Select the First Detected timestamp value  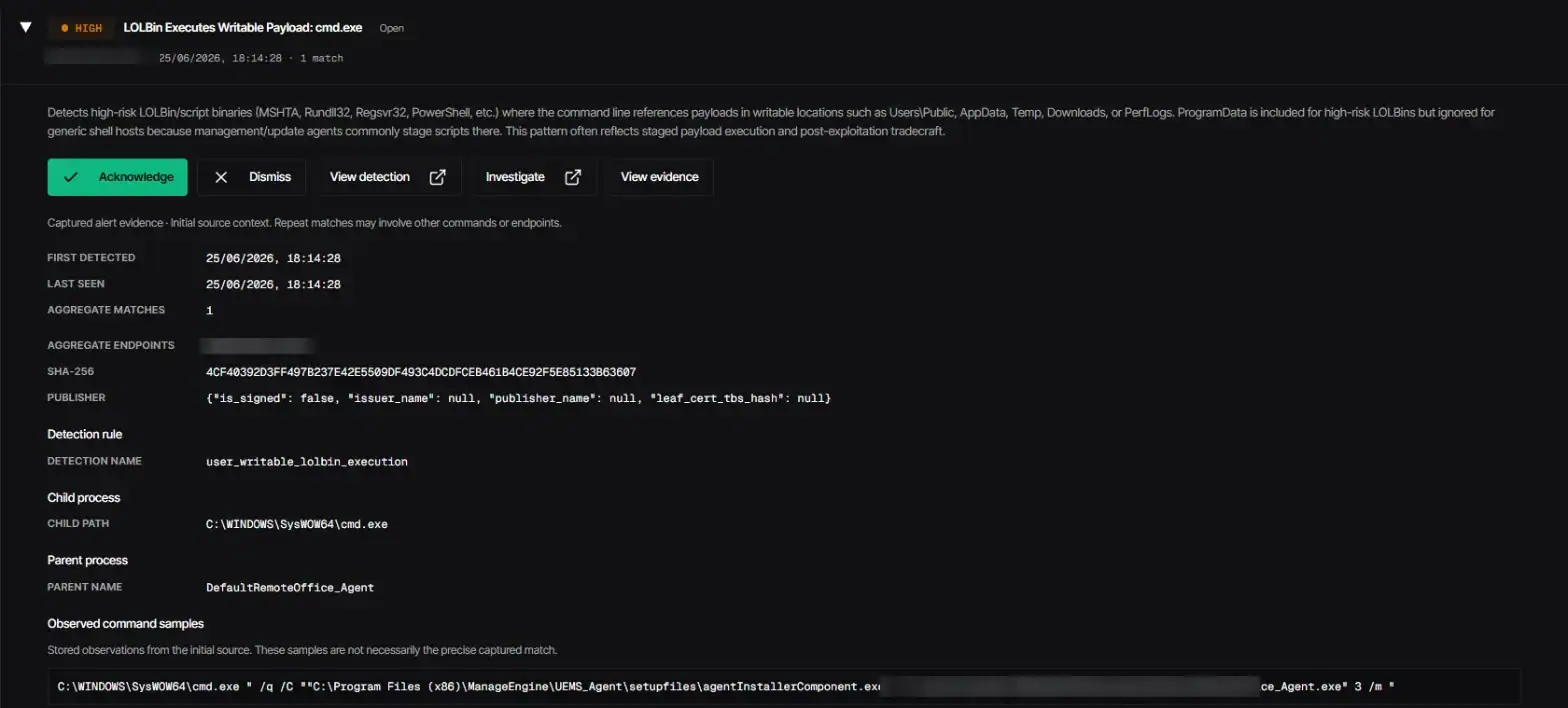coord(273,258)
